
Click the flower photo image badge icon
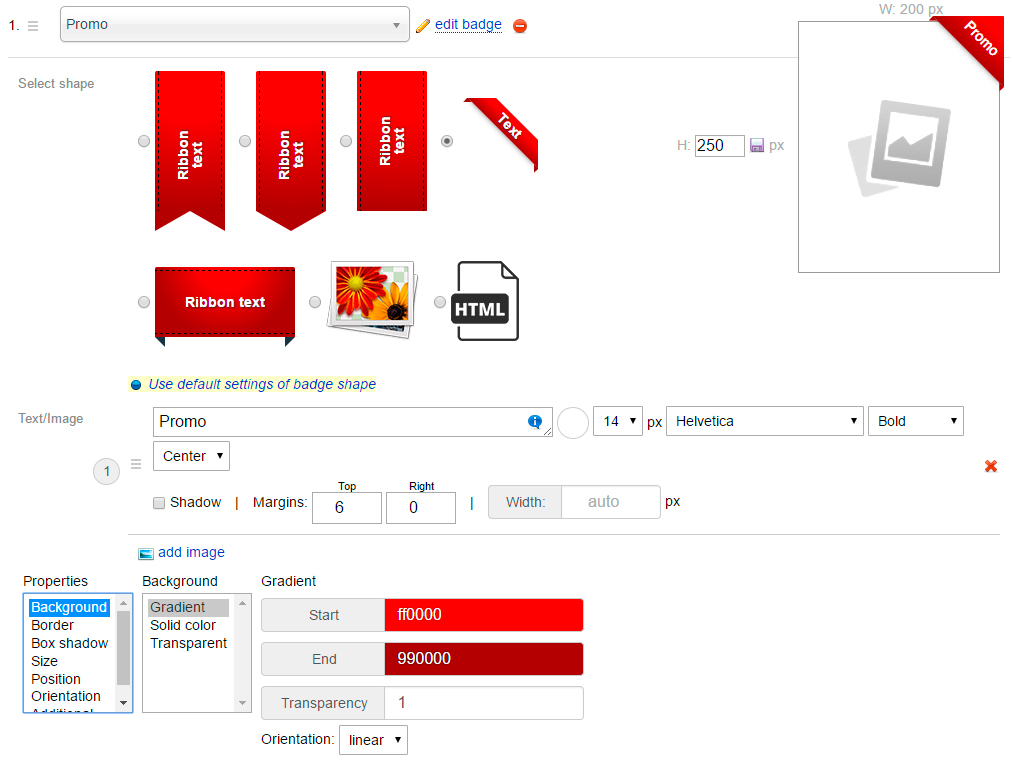372,300
